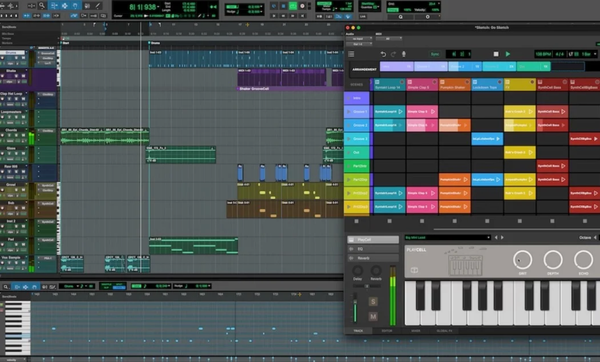The height and width of the screenshot is (362, 600).
Task: Select the Pencil tool in Pro Tools toolbar
Action: [98, 6]
